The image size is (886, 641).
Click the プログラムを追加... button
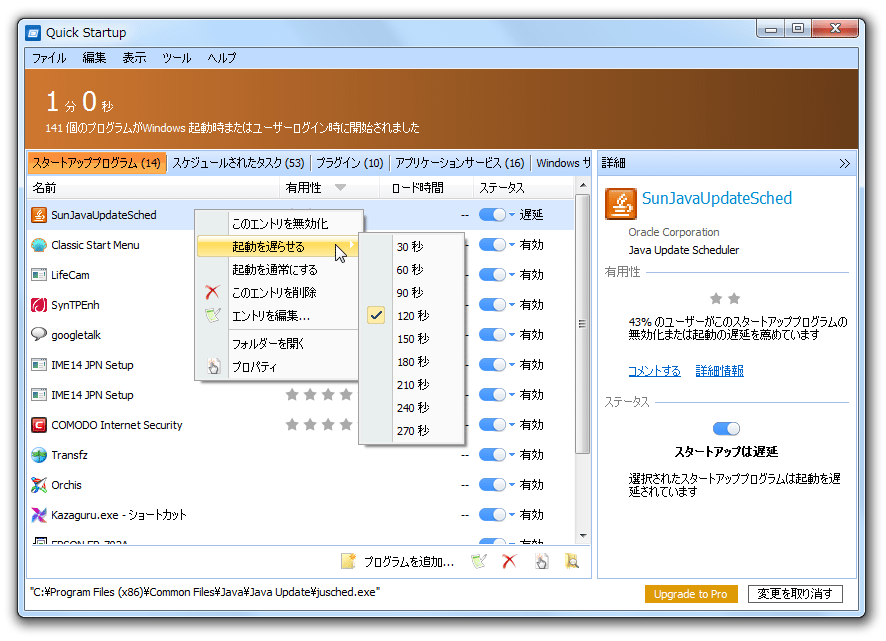[x=408, y=561]
